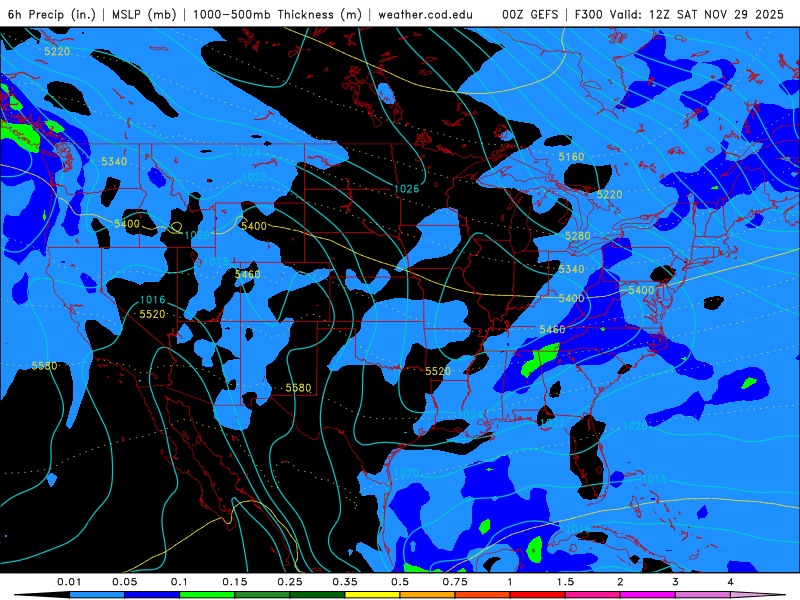Click the 'F300' forecast hour text
This screenshot has width=800, height=600.
[588, 14]
